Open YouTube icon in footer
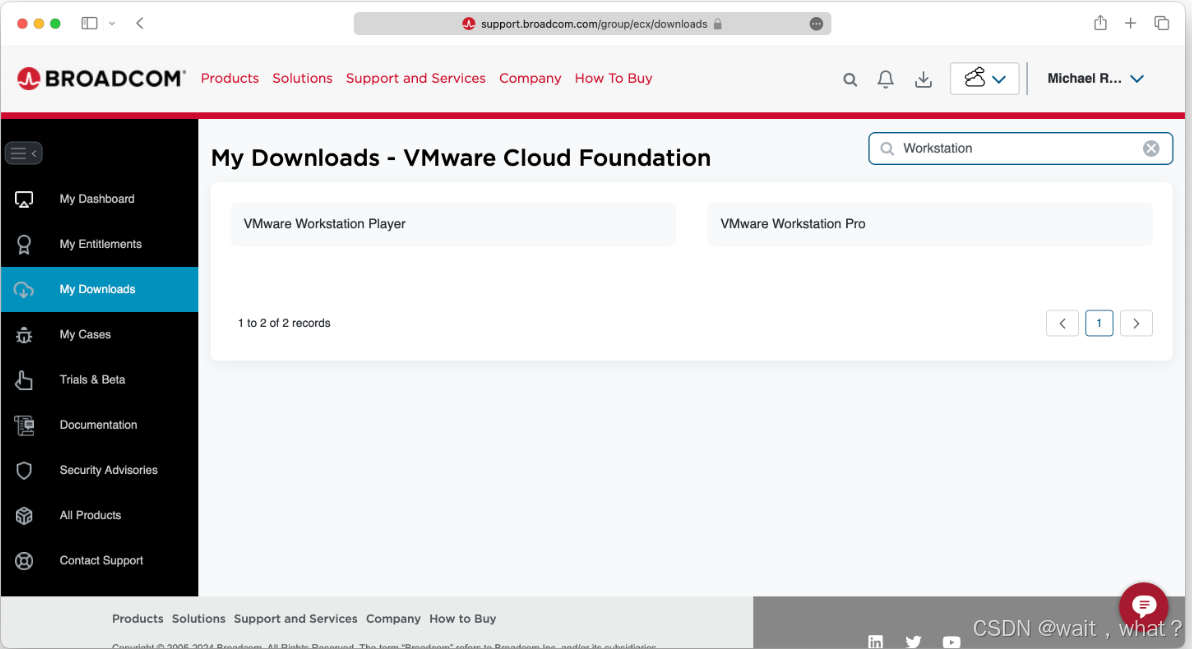Image resolution: width=1192 pixels, height=649 pixels. [951, 642]
